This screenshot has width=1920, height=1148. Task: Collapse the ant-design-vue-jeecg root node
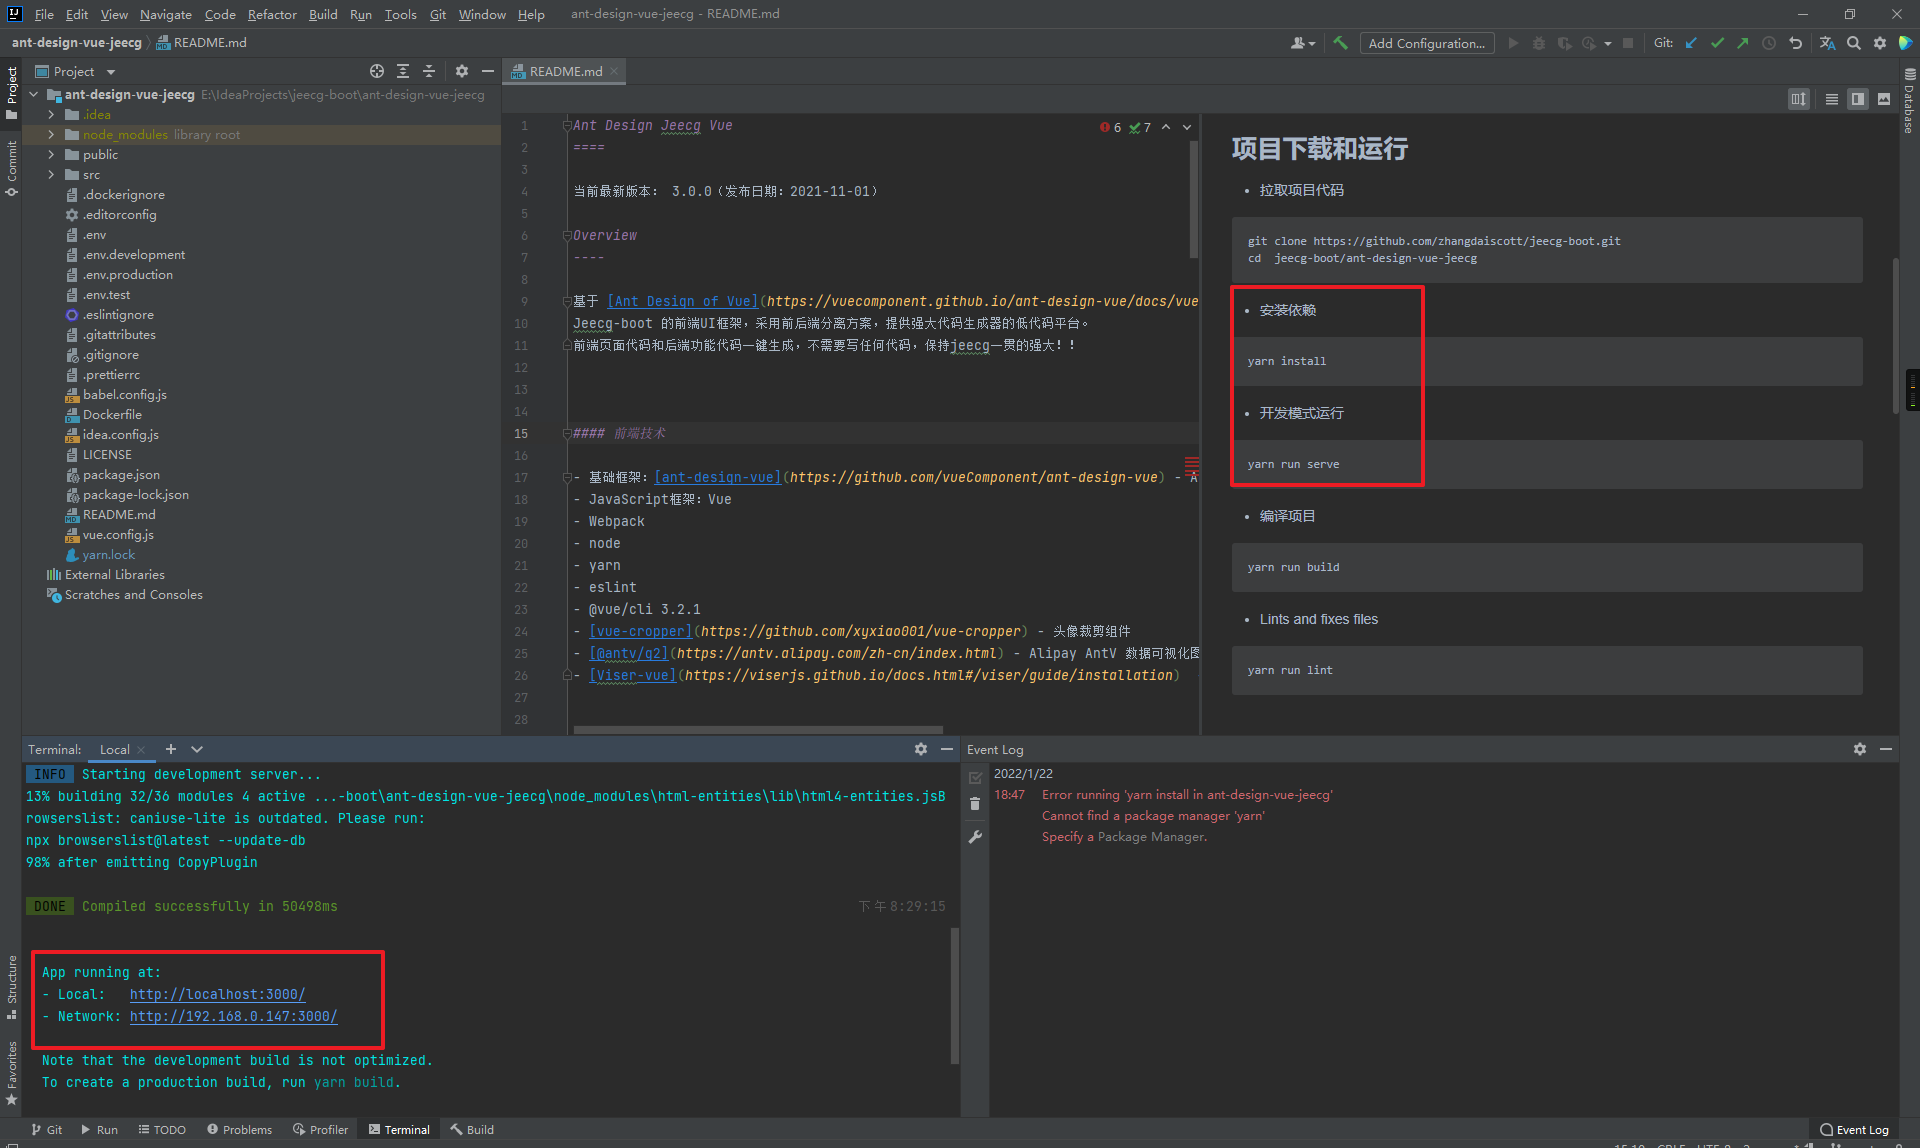34,95
